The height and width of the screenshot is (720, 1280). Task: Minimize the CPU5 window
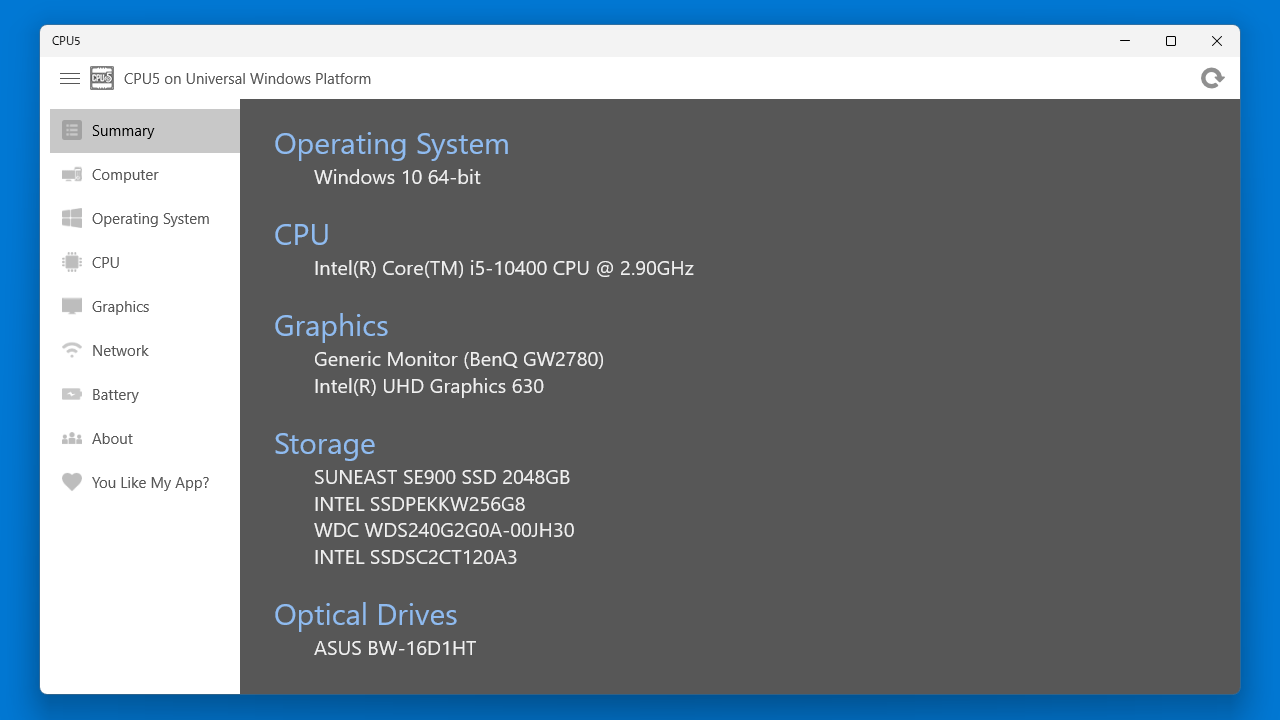click(x=1125, y=41)
